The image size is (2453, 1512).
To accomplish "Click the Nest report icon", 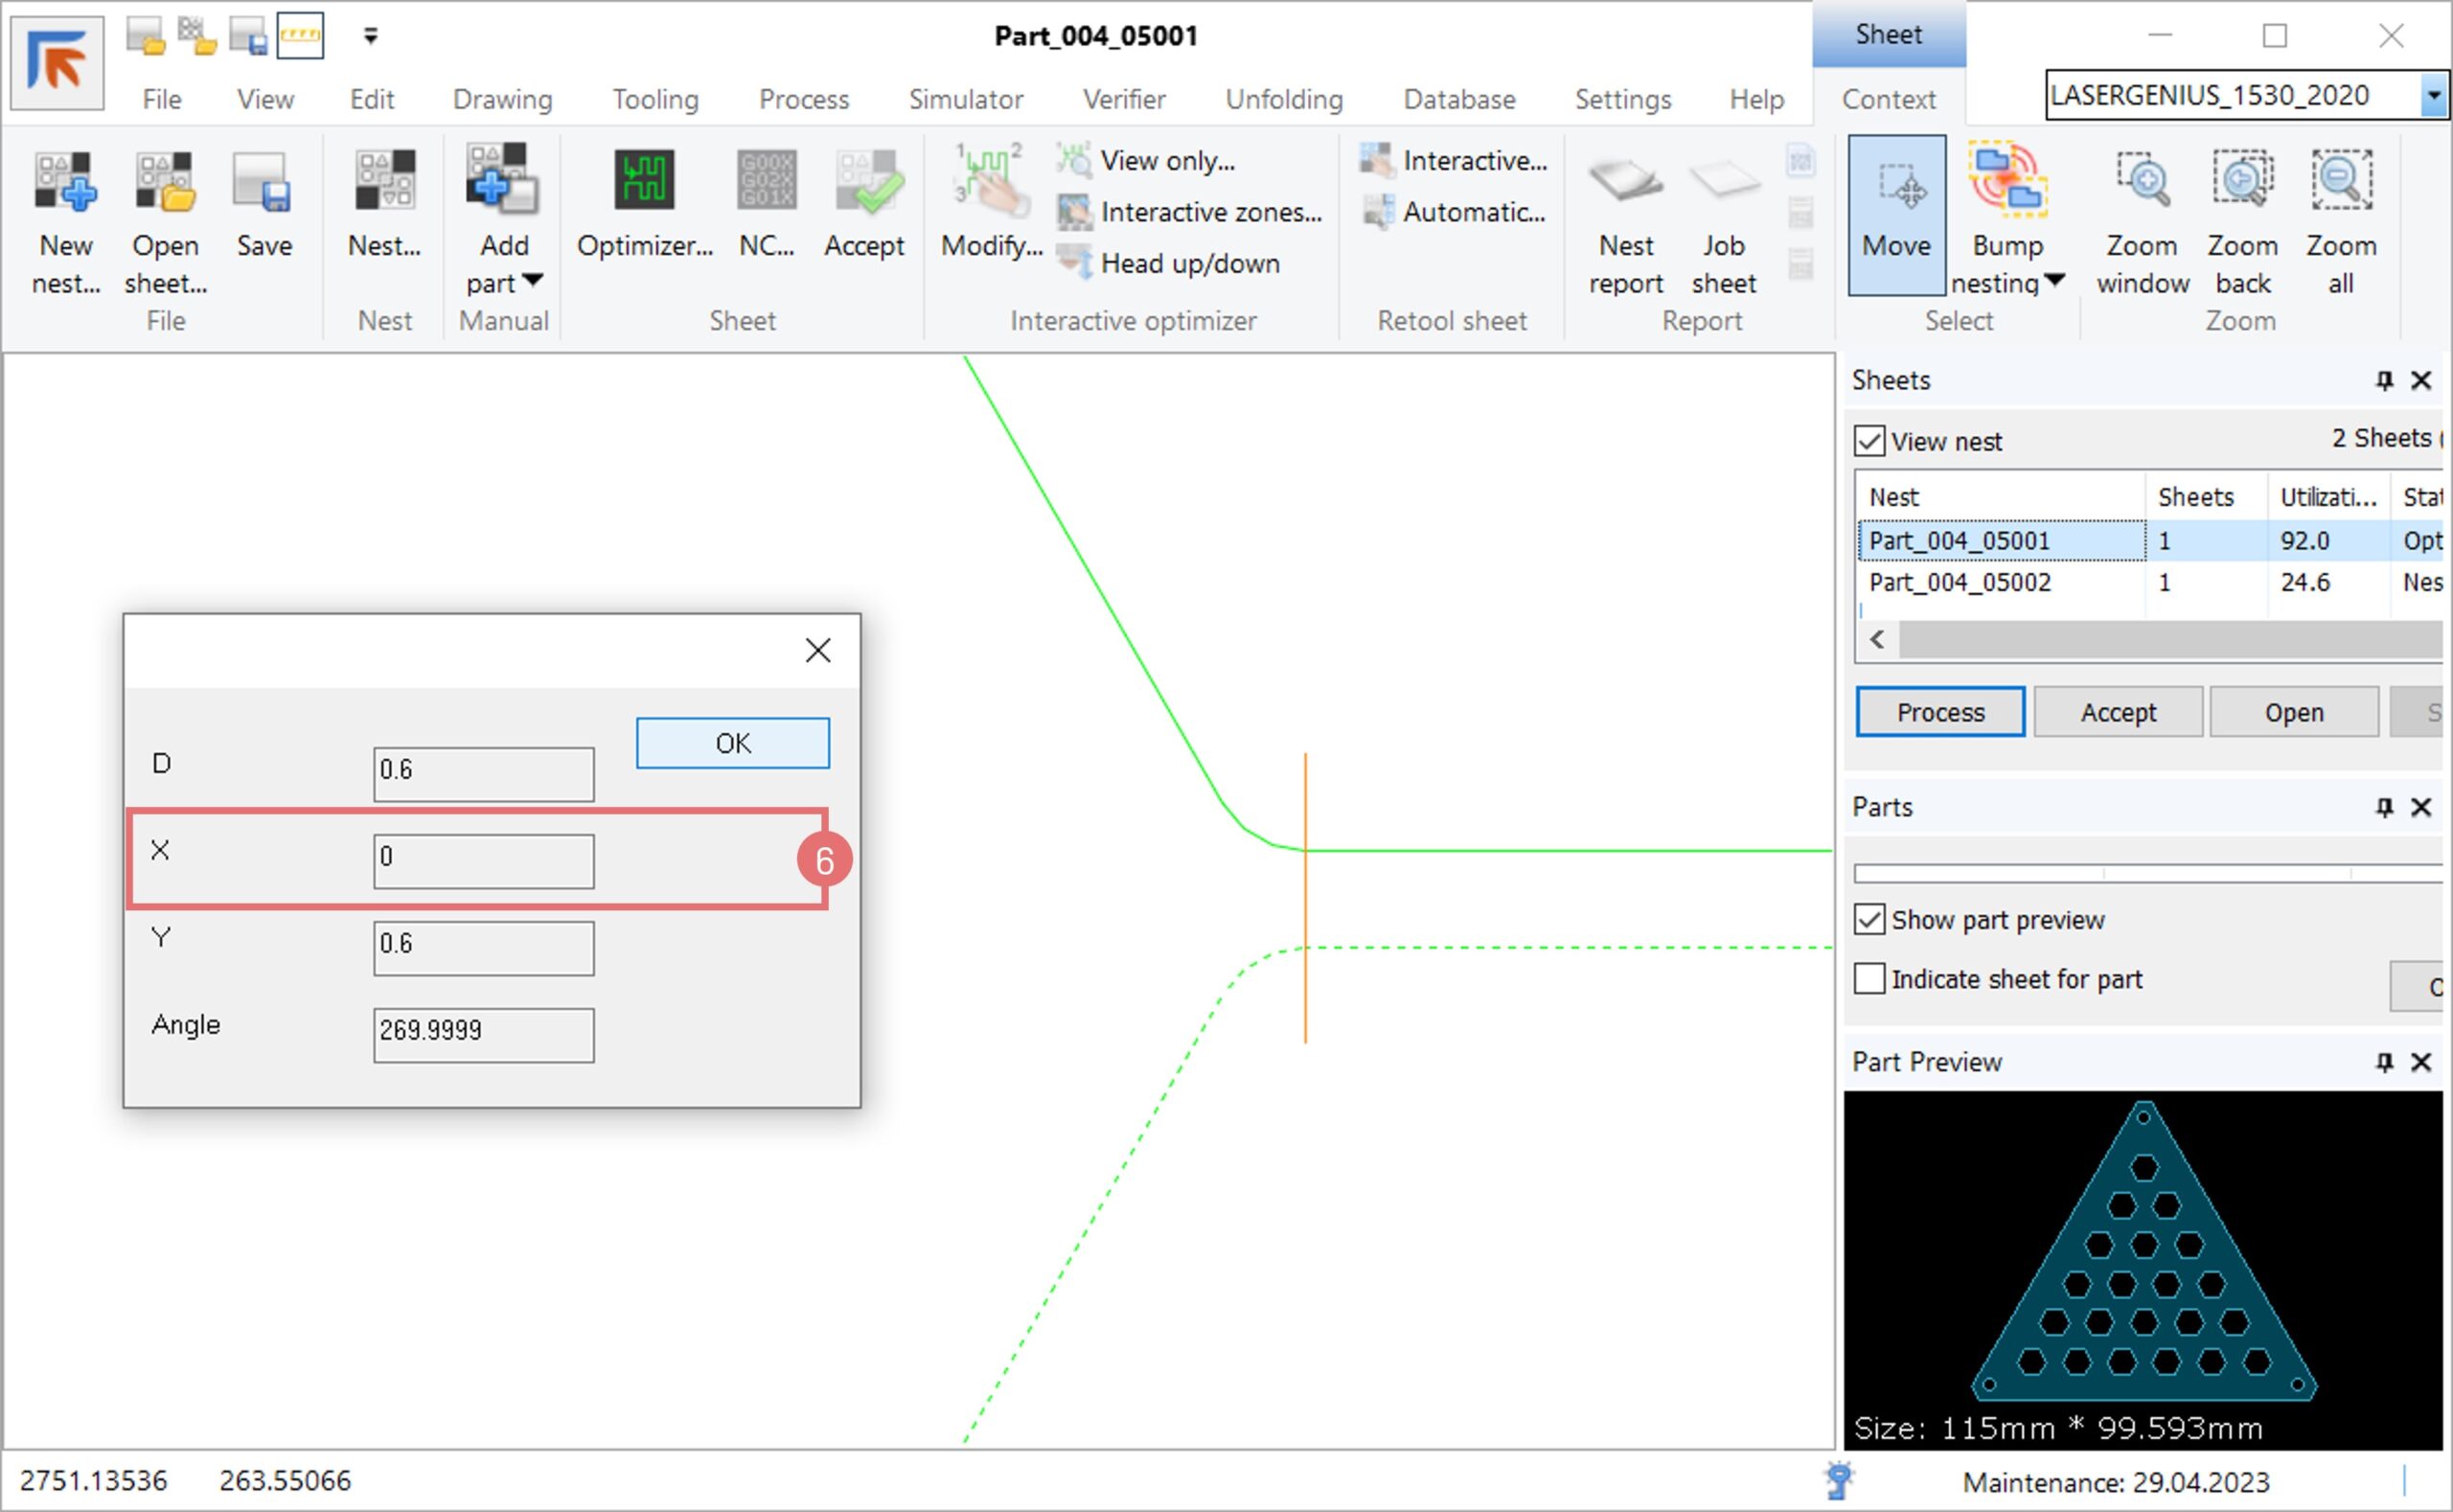I will pyautogui.click(x=1625, y=182).
